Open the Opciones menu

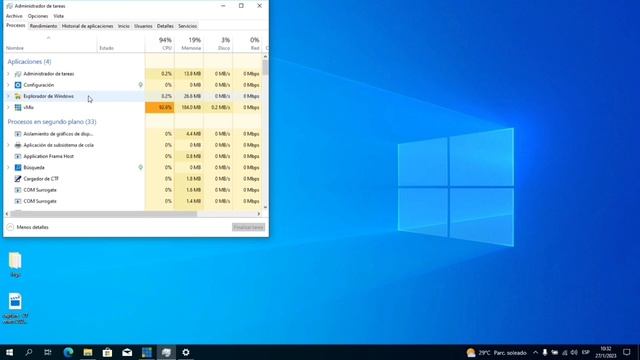click(x=38, y=16)
